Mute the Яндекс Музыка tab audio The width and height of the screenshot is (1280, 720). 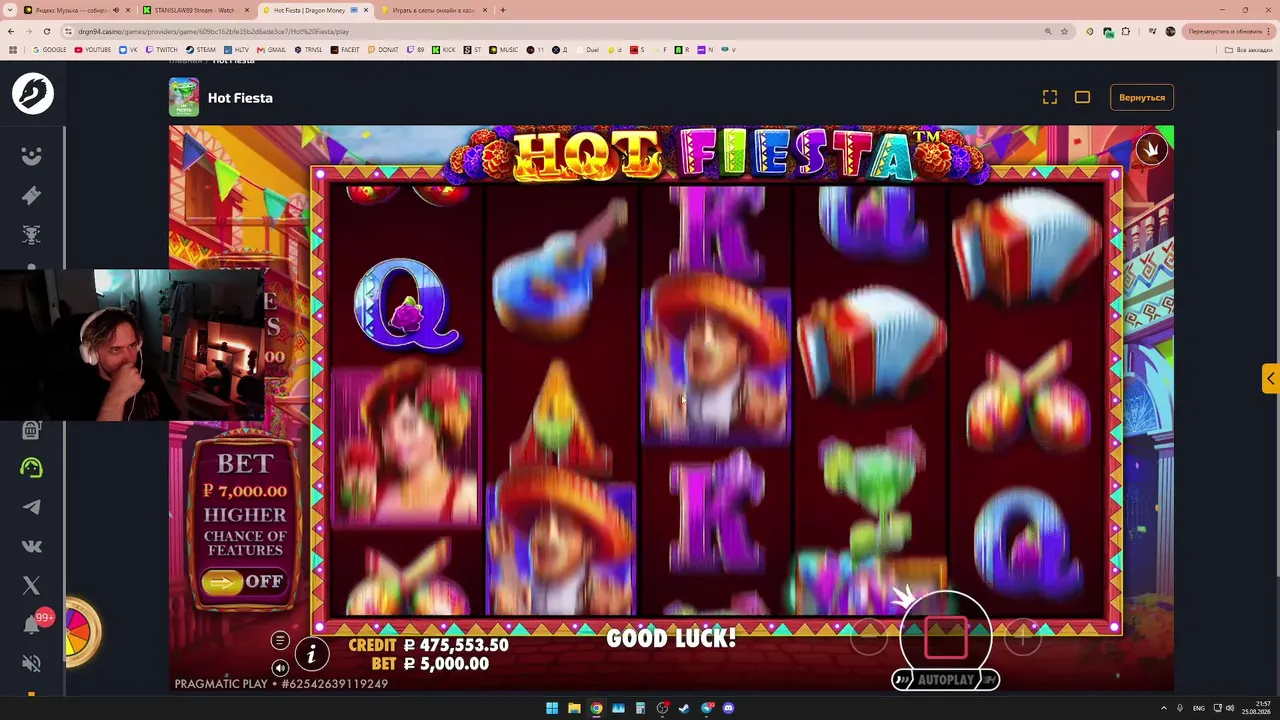[116, 10]
